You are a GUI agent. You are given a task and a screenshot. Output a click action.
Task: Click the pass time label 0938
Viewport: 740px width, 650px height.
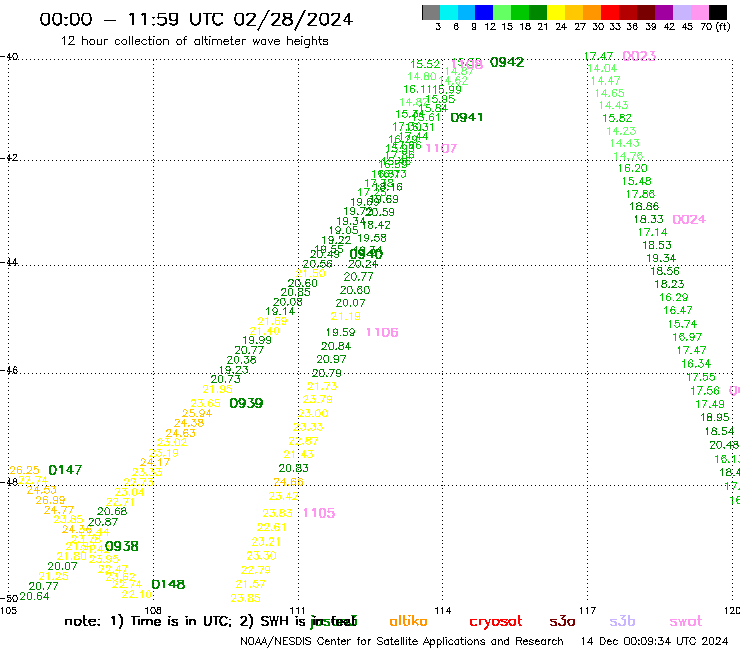coord(122,546)
